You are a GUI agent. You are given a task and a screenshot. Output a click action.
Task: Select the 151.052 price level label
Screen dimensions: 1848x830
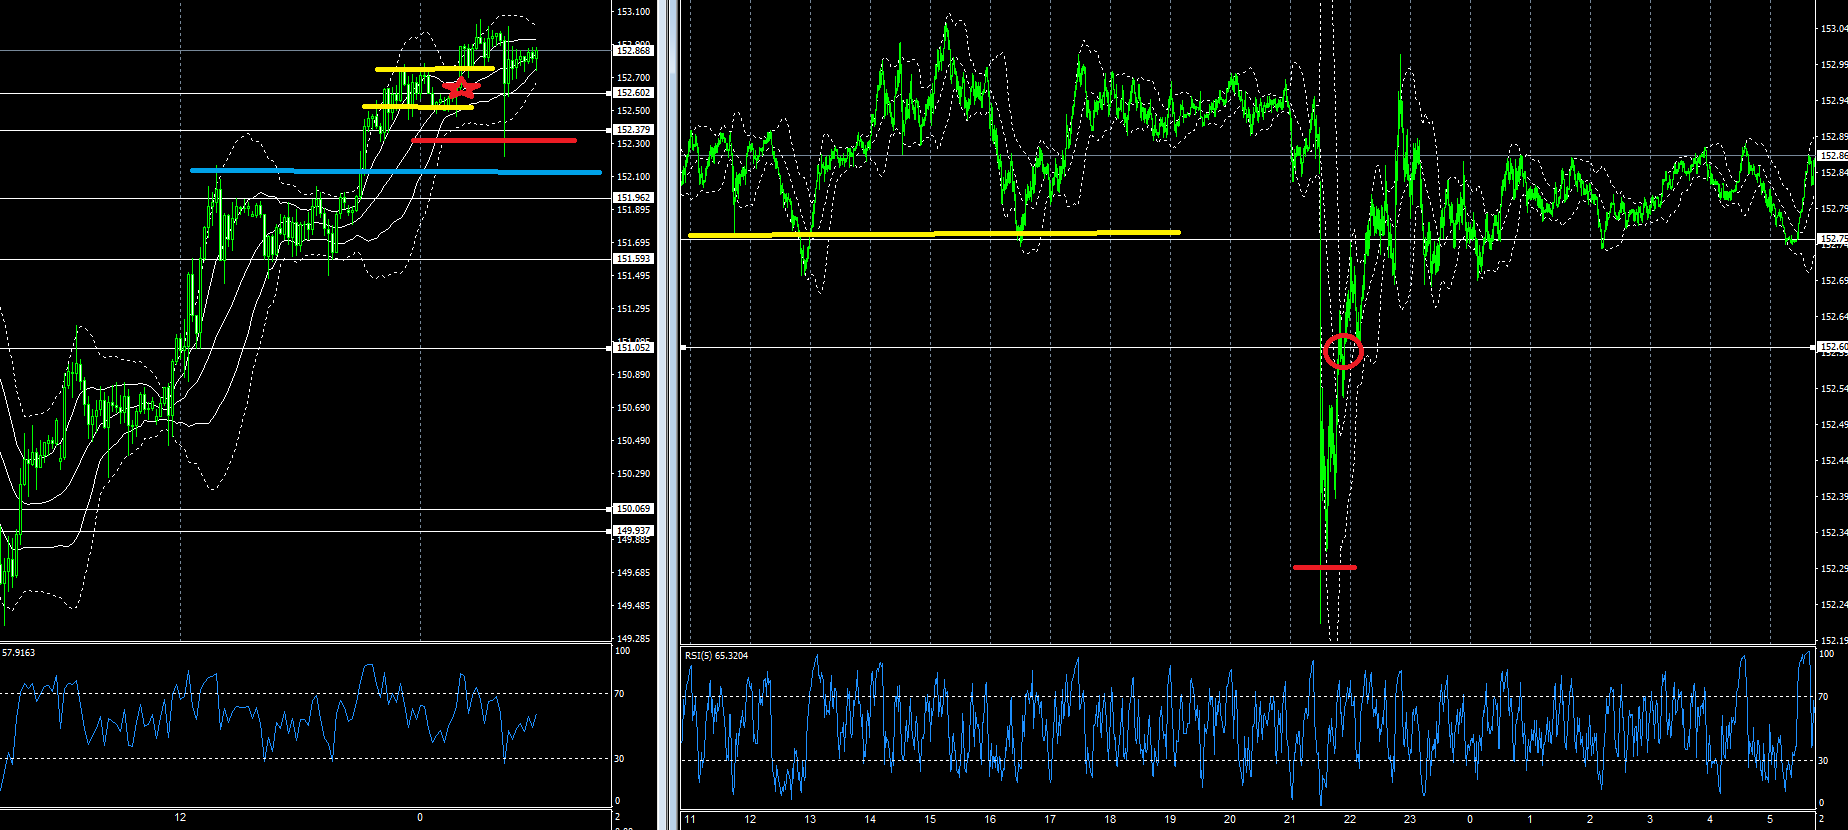tap(633, 348)
